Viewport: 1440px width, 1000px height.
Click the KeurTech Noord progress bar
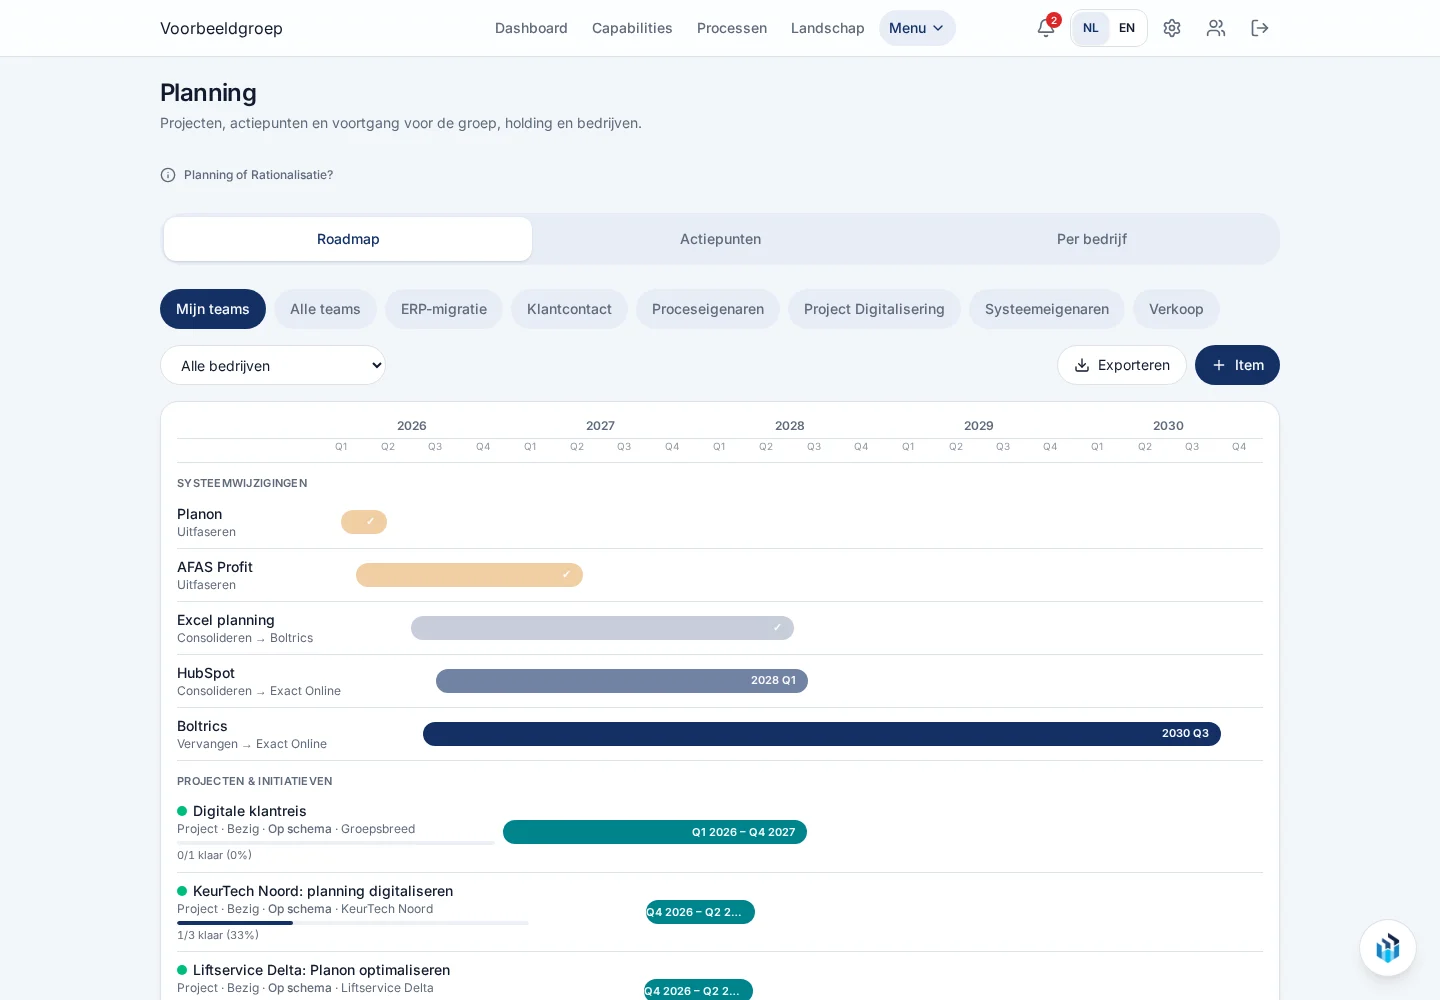click(353, 923)
